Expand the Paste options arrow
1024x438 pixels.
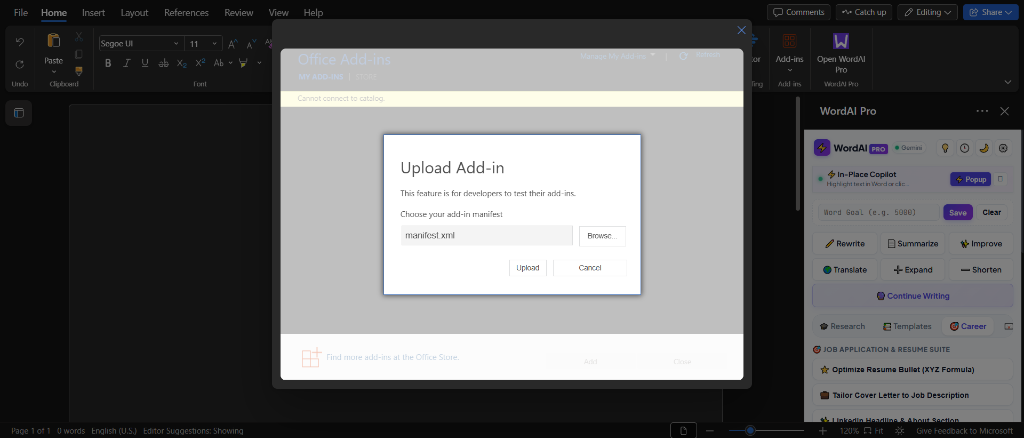click(x=54, y=70)
